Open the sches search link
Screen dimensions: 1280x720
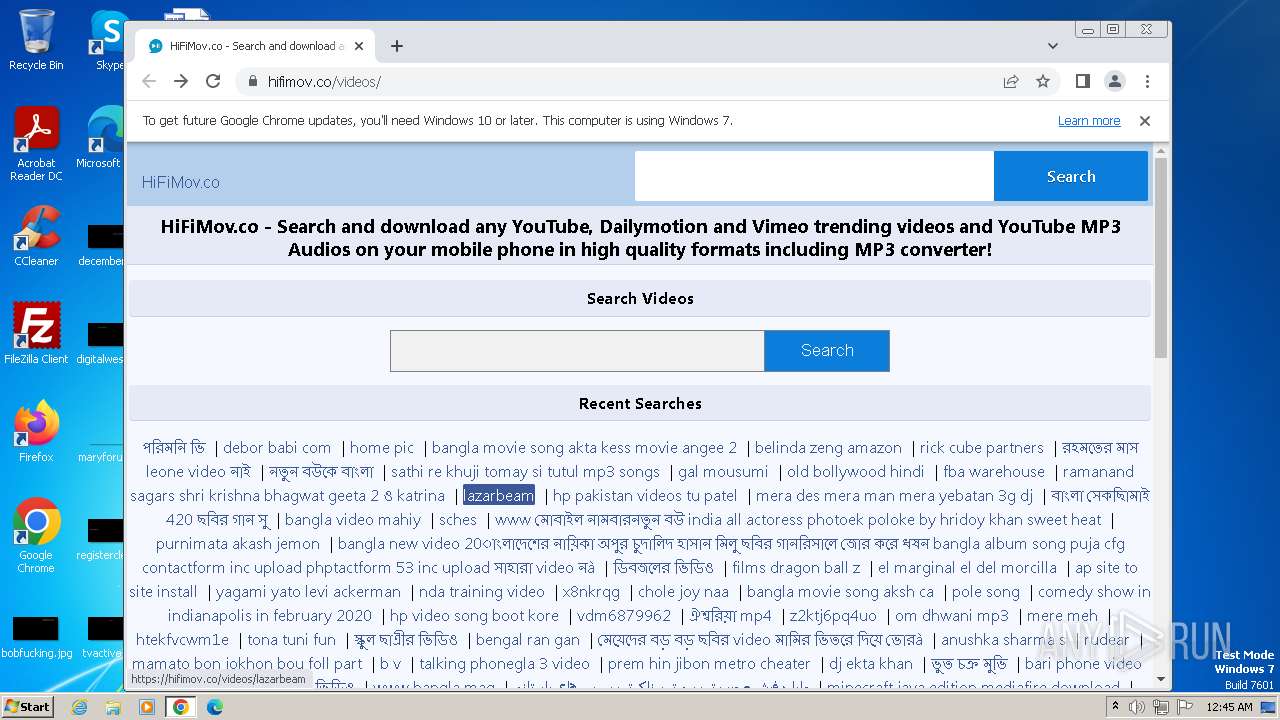458,520
